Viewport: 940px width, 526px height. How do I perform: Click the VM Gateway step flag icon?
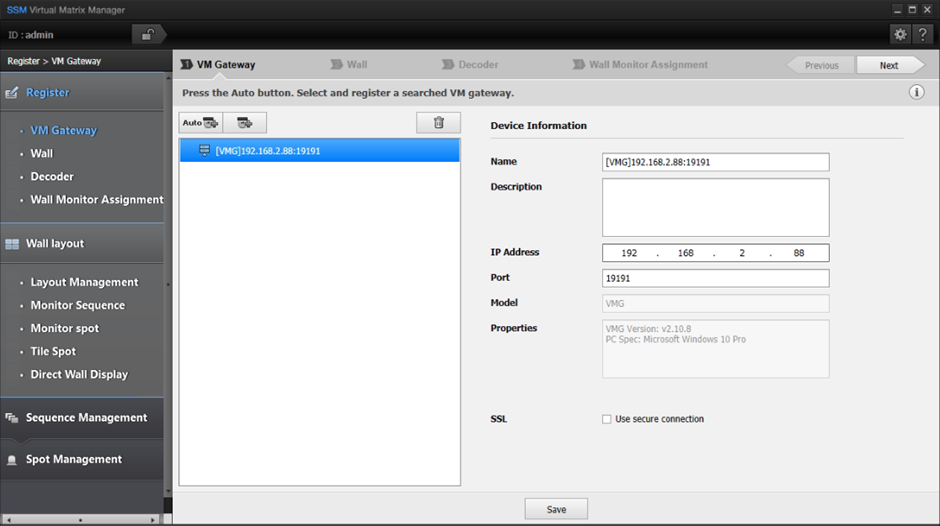pos(187,64)
